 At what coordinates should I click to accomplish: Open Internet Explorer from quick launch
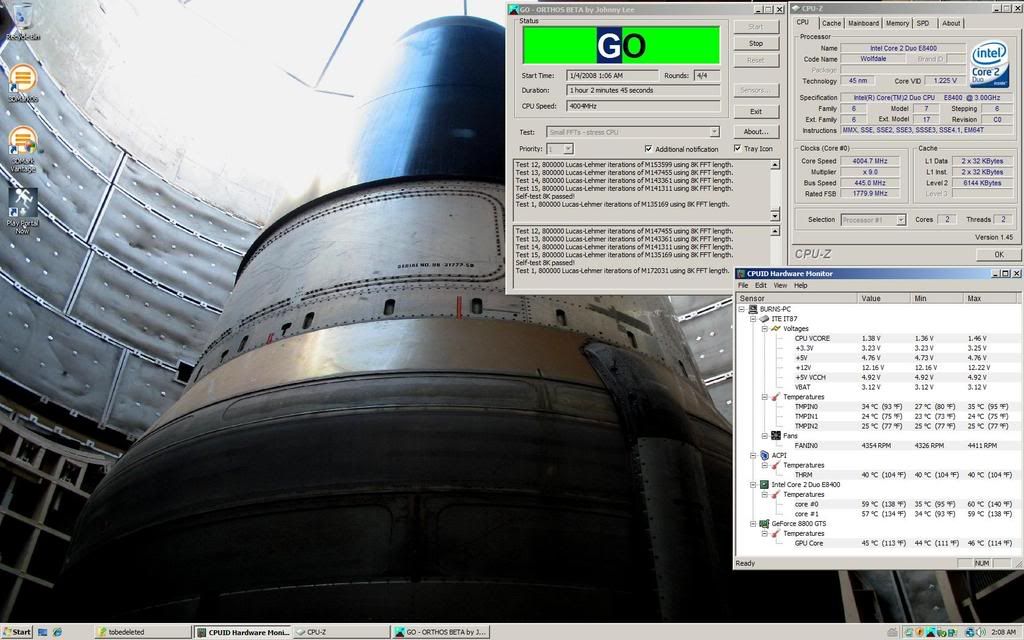[x=57, y=632]
